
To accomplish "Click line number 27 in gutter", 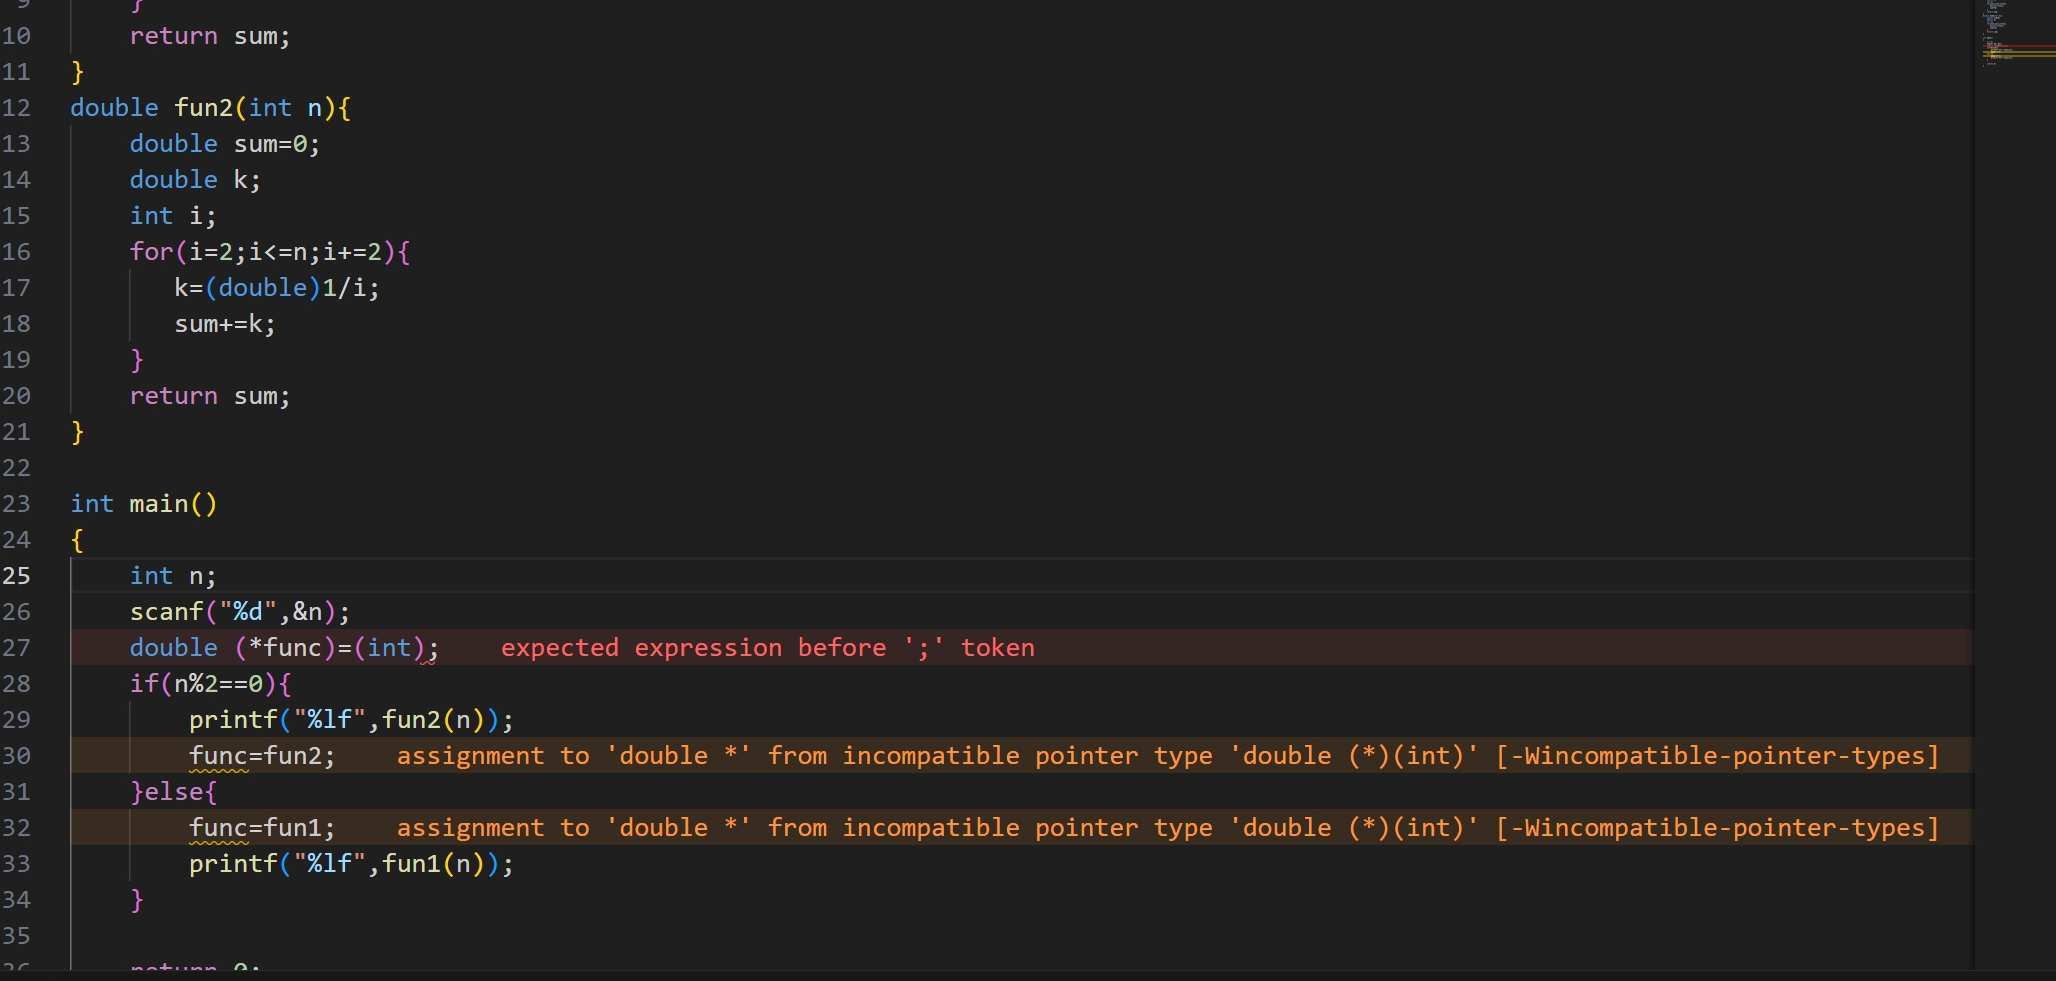I will tap(16, 648).
